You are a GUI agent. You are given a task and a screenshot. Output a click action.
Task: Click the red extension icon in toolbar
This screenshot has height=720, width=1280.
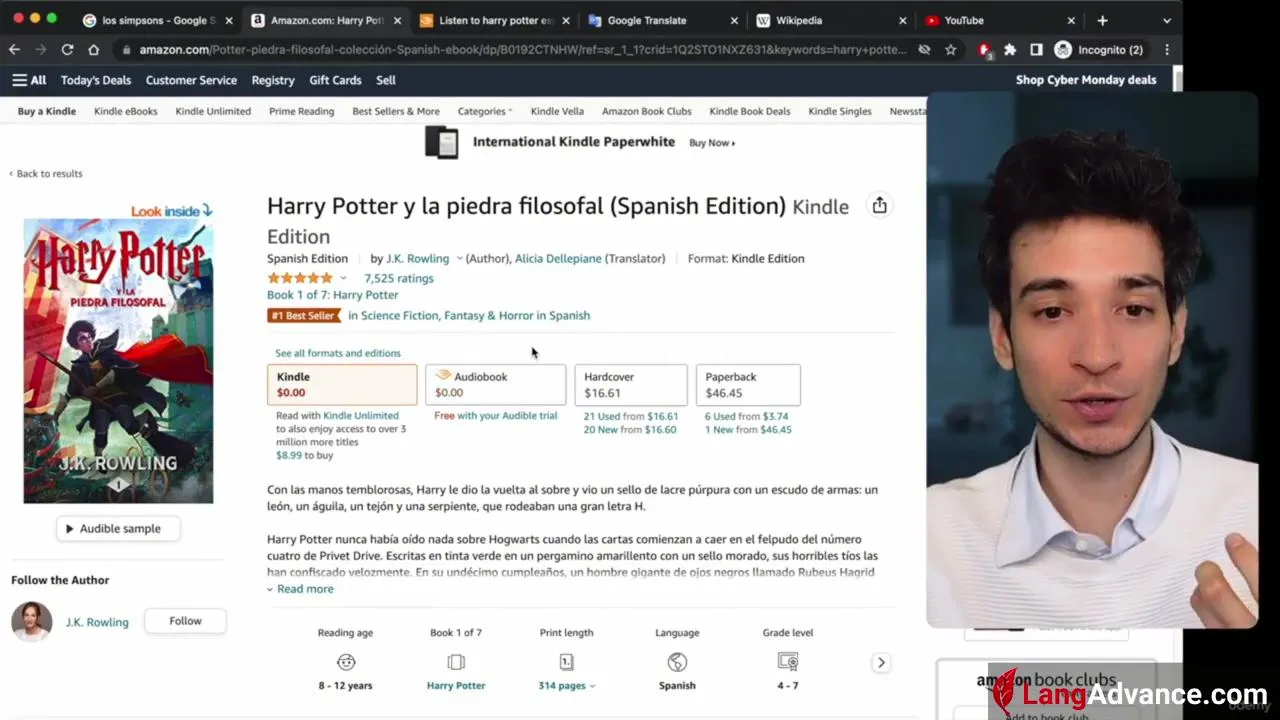pyautogui.click(x=985, y=49)
